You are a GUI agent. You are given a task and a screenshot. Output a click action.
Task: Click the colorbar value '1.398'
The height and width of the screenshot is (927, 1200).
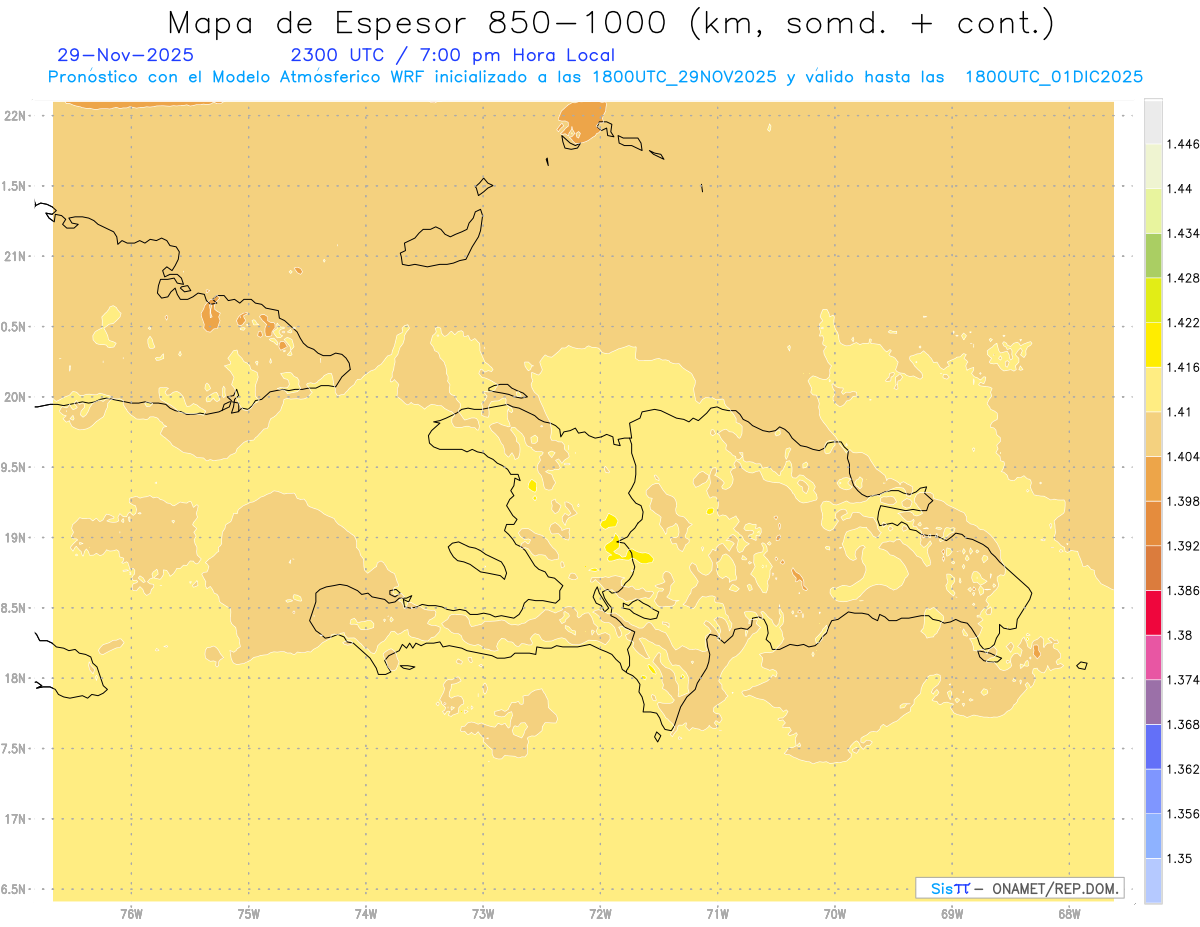pos(1183,501)
